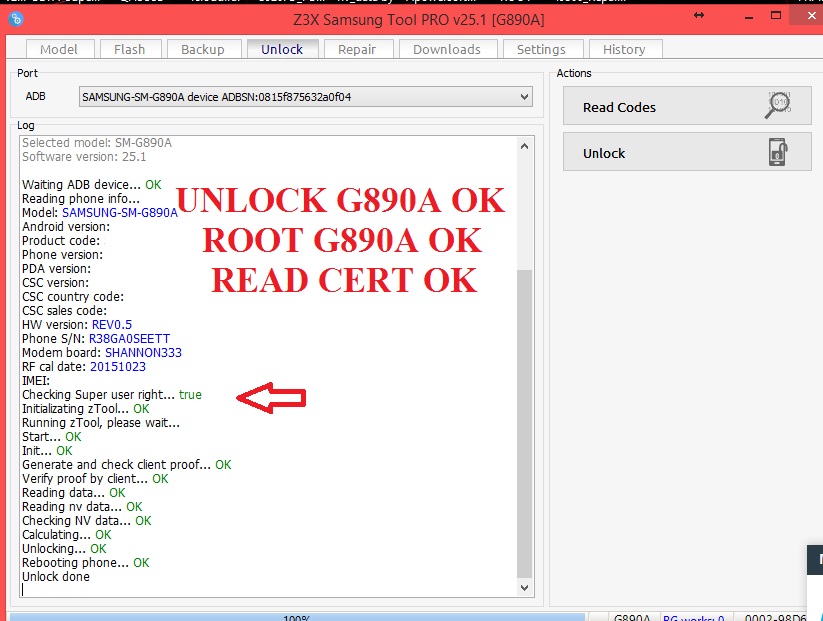Viewport: 823px width, 621px height.
Task: Click 'Modem board: SHANNON333' log line
Action: pyautogui.click(x=102, y=353)
